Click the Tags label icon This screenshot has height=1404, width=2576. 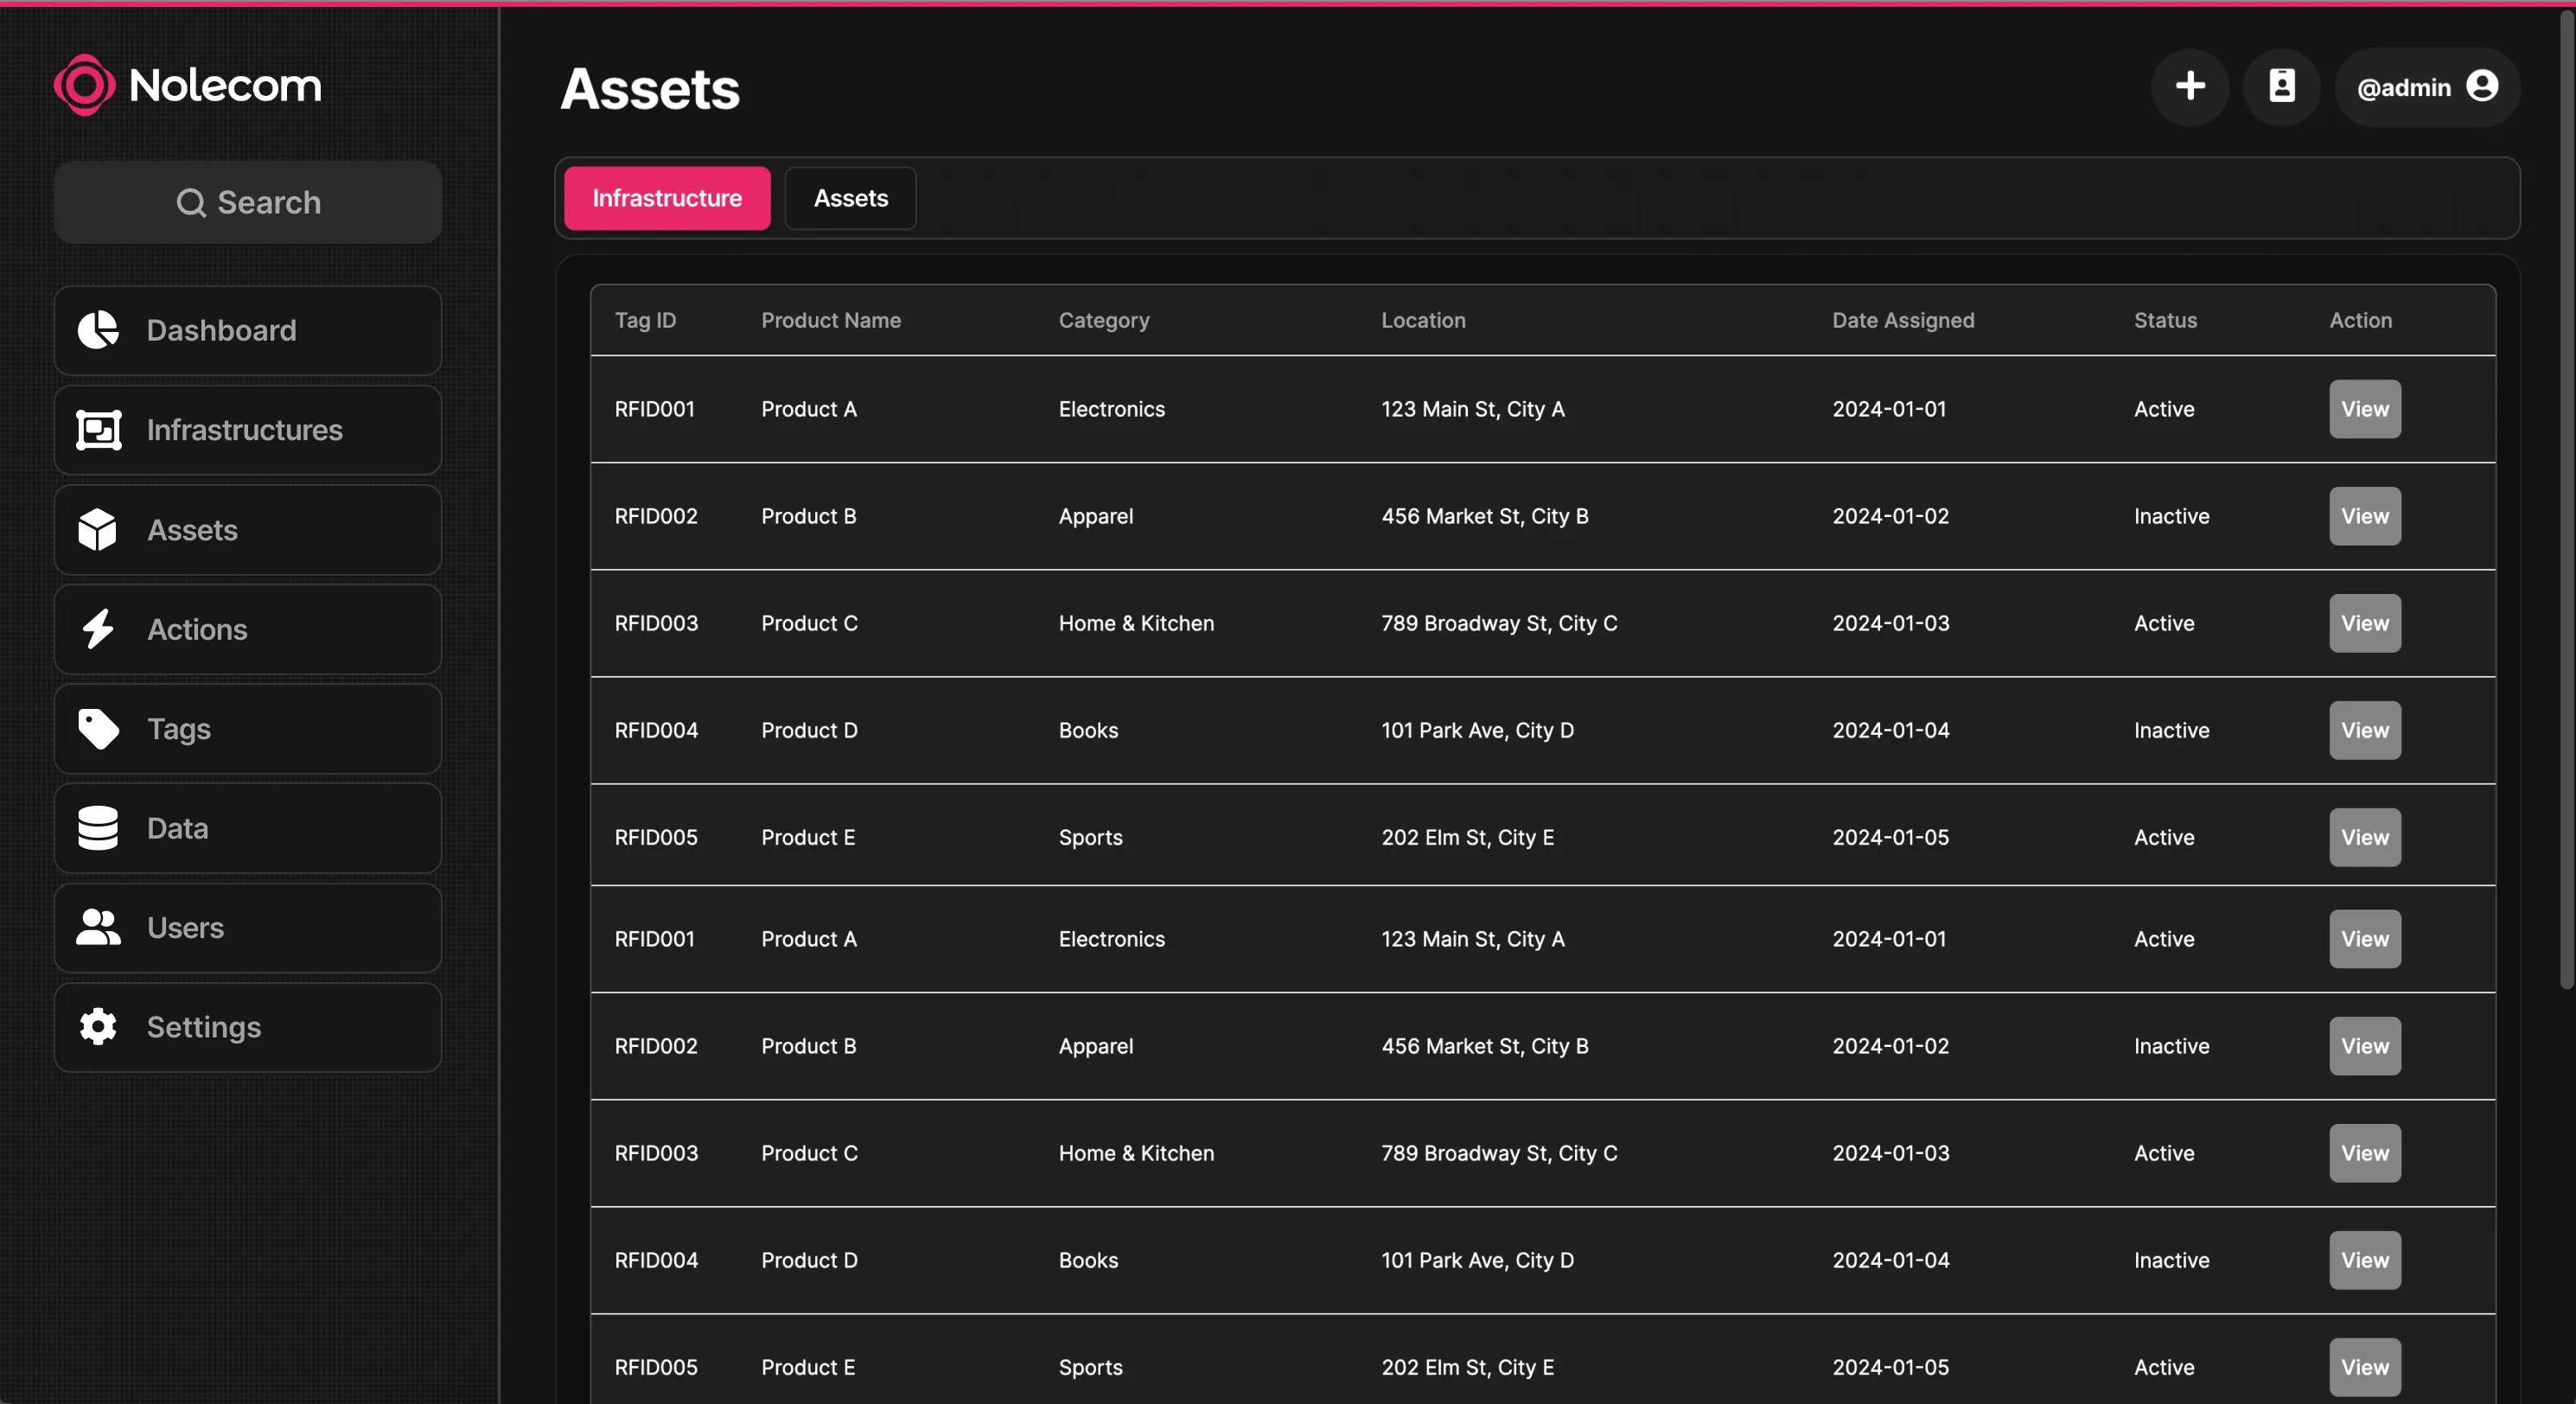click(x=98, y=729)
